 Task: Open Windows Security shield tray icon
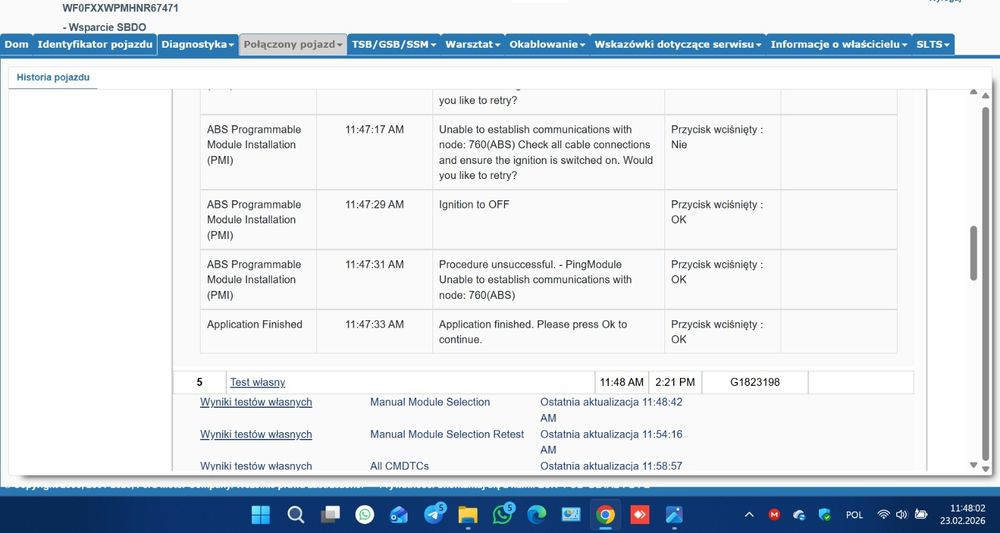[824, 515]
